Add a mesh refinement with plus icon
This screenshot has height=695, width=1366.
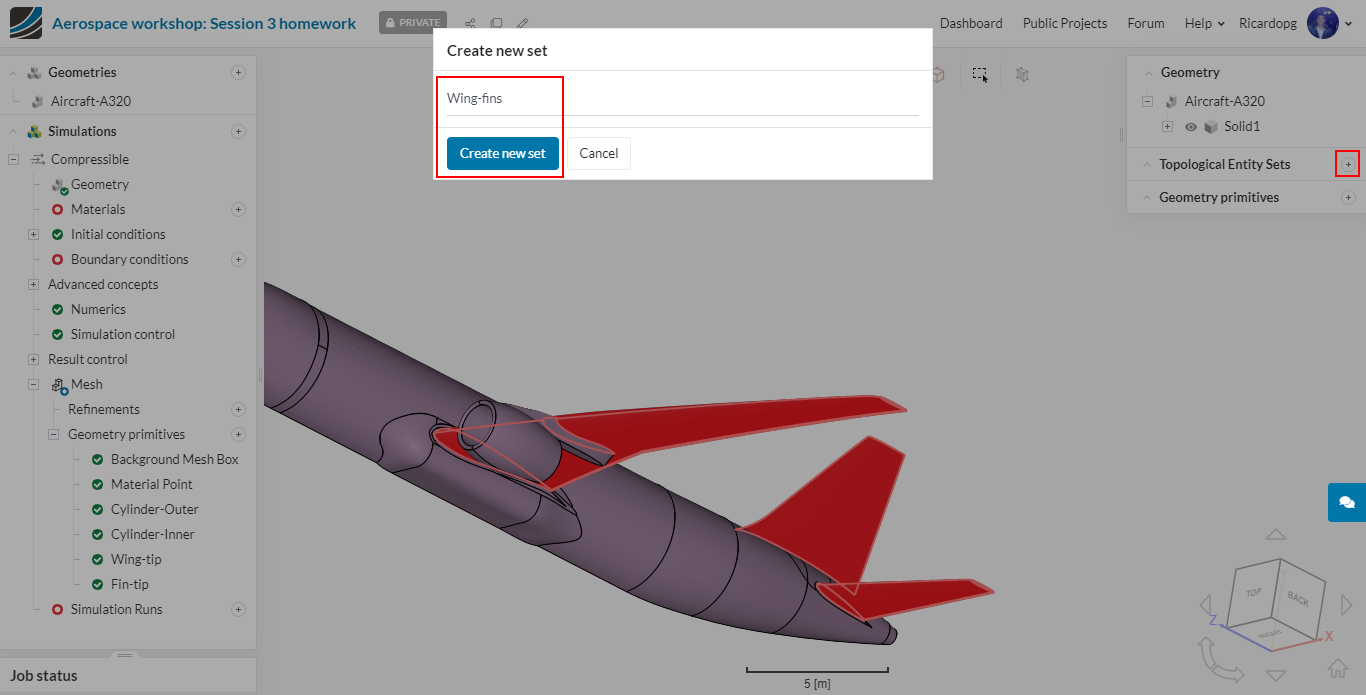(x=238, y=409)
